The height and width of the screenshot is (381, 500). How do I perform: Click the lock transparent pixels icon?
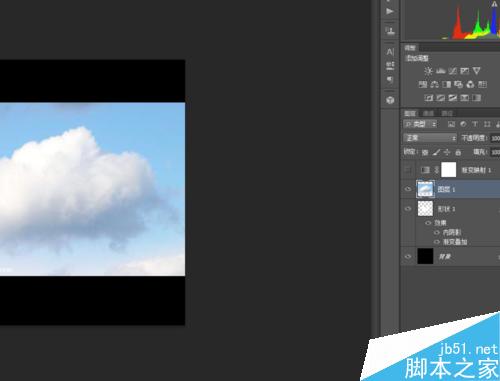tap(425, 152)
